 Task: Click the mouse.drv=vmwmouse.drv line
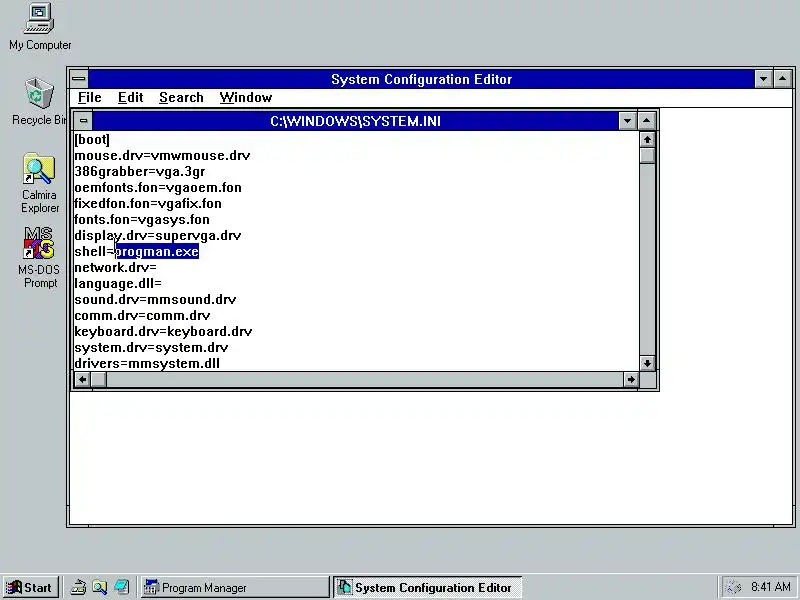pos(162,156)
